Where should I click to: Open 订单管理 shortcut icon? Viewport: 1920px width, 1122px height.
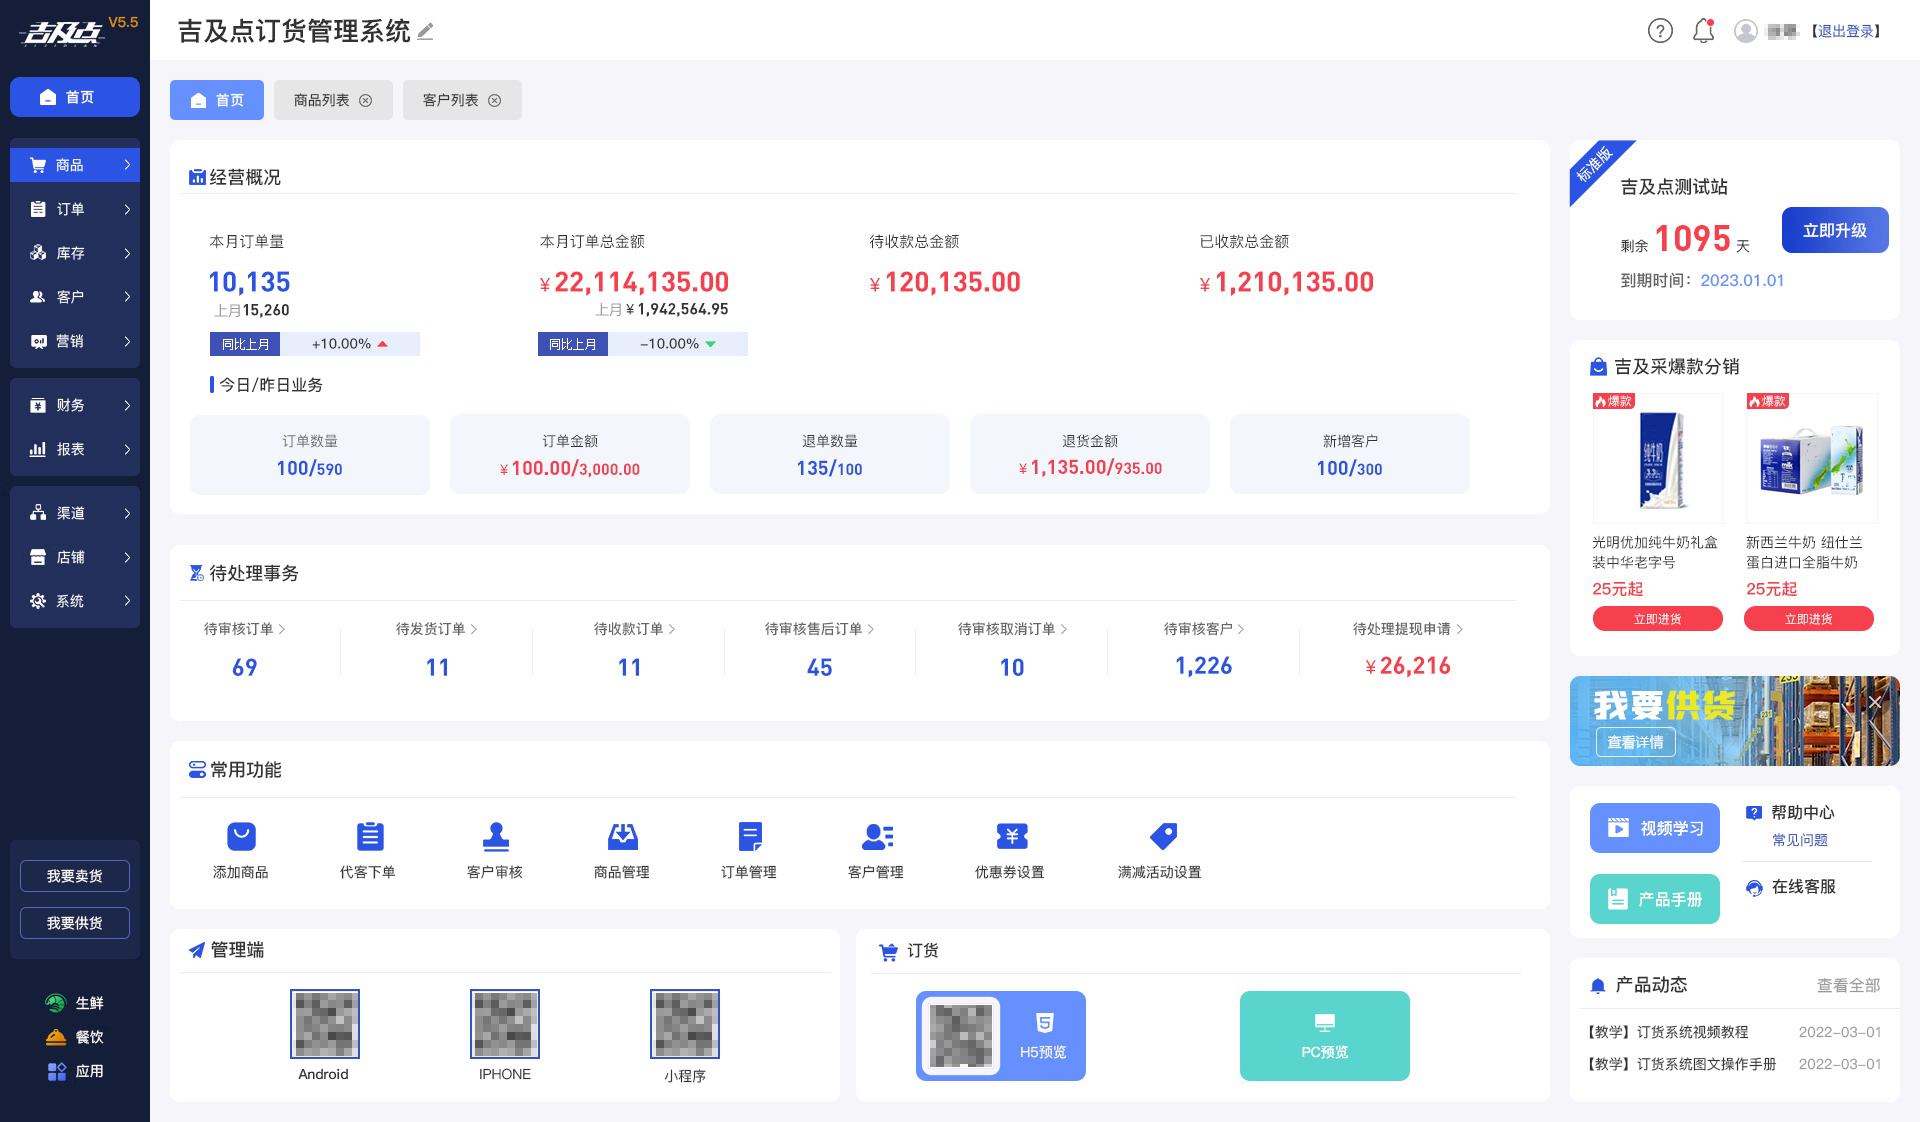(x=750, y=835)
